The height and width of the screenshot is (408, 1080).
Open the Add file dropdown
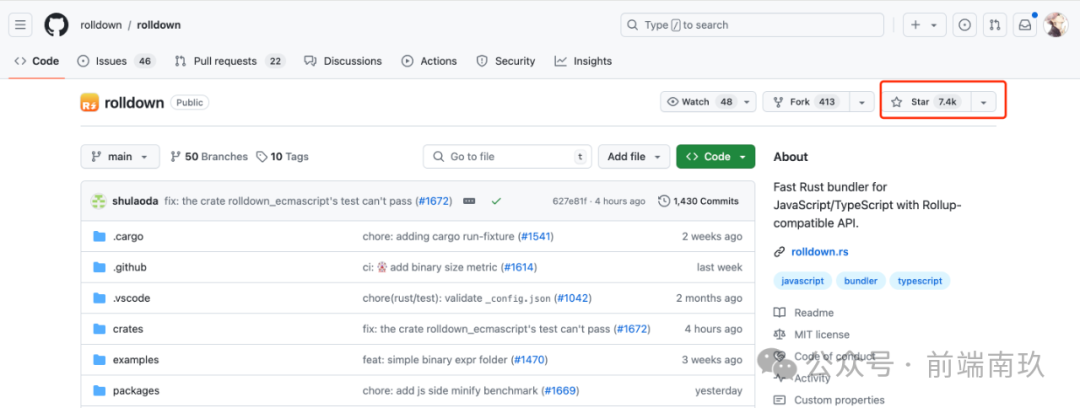[634, 156]
